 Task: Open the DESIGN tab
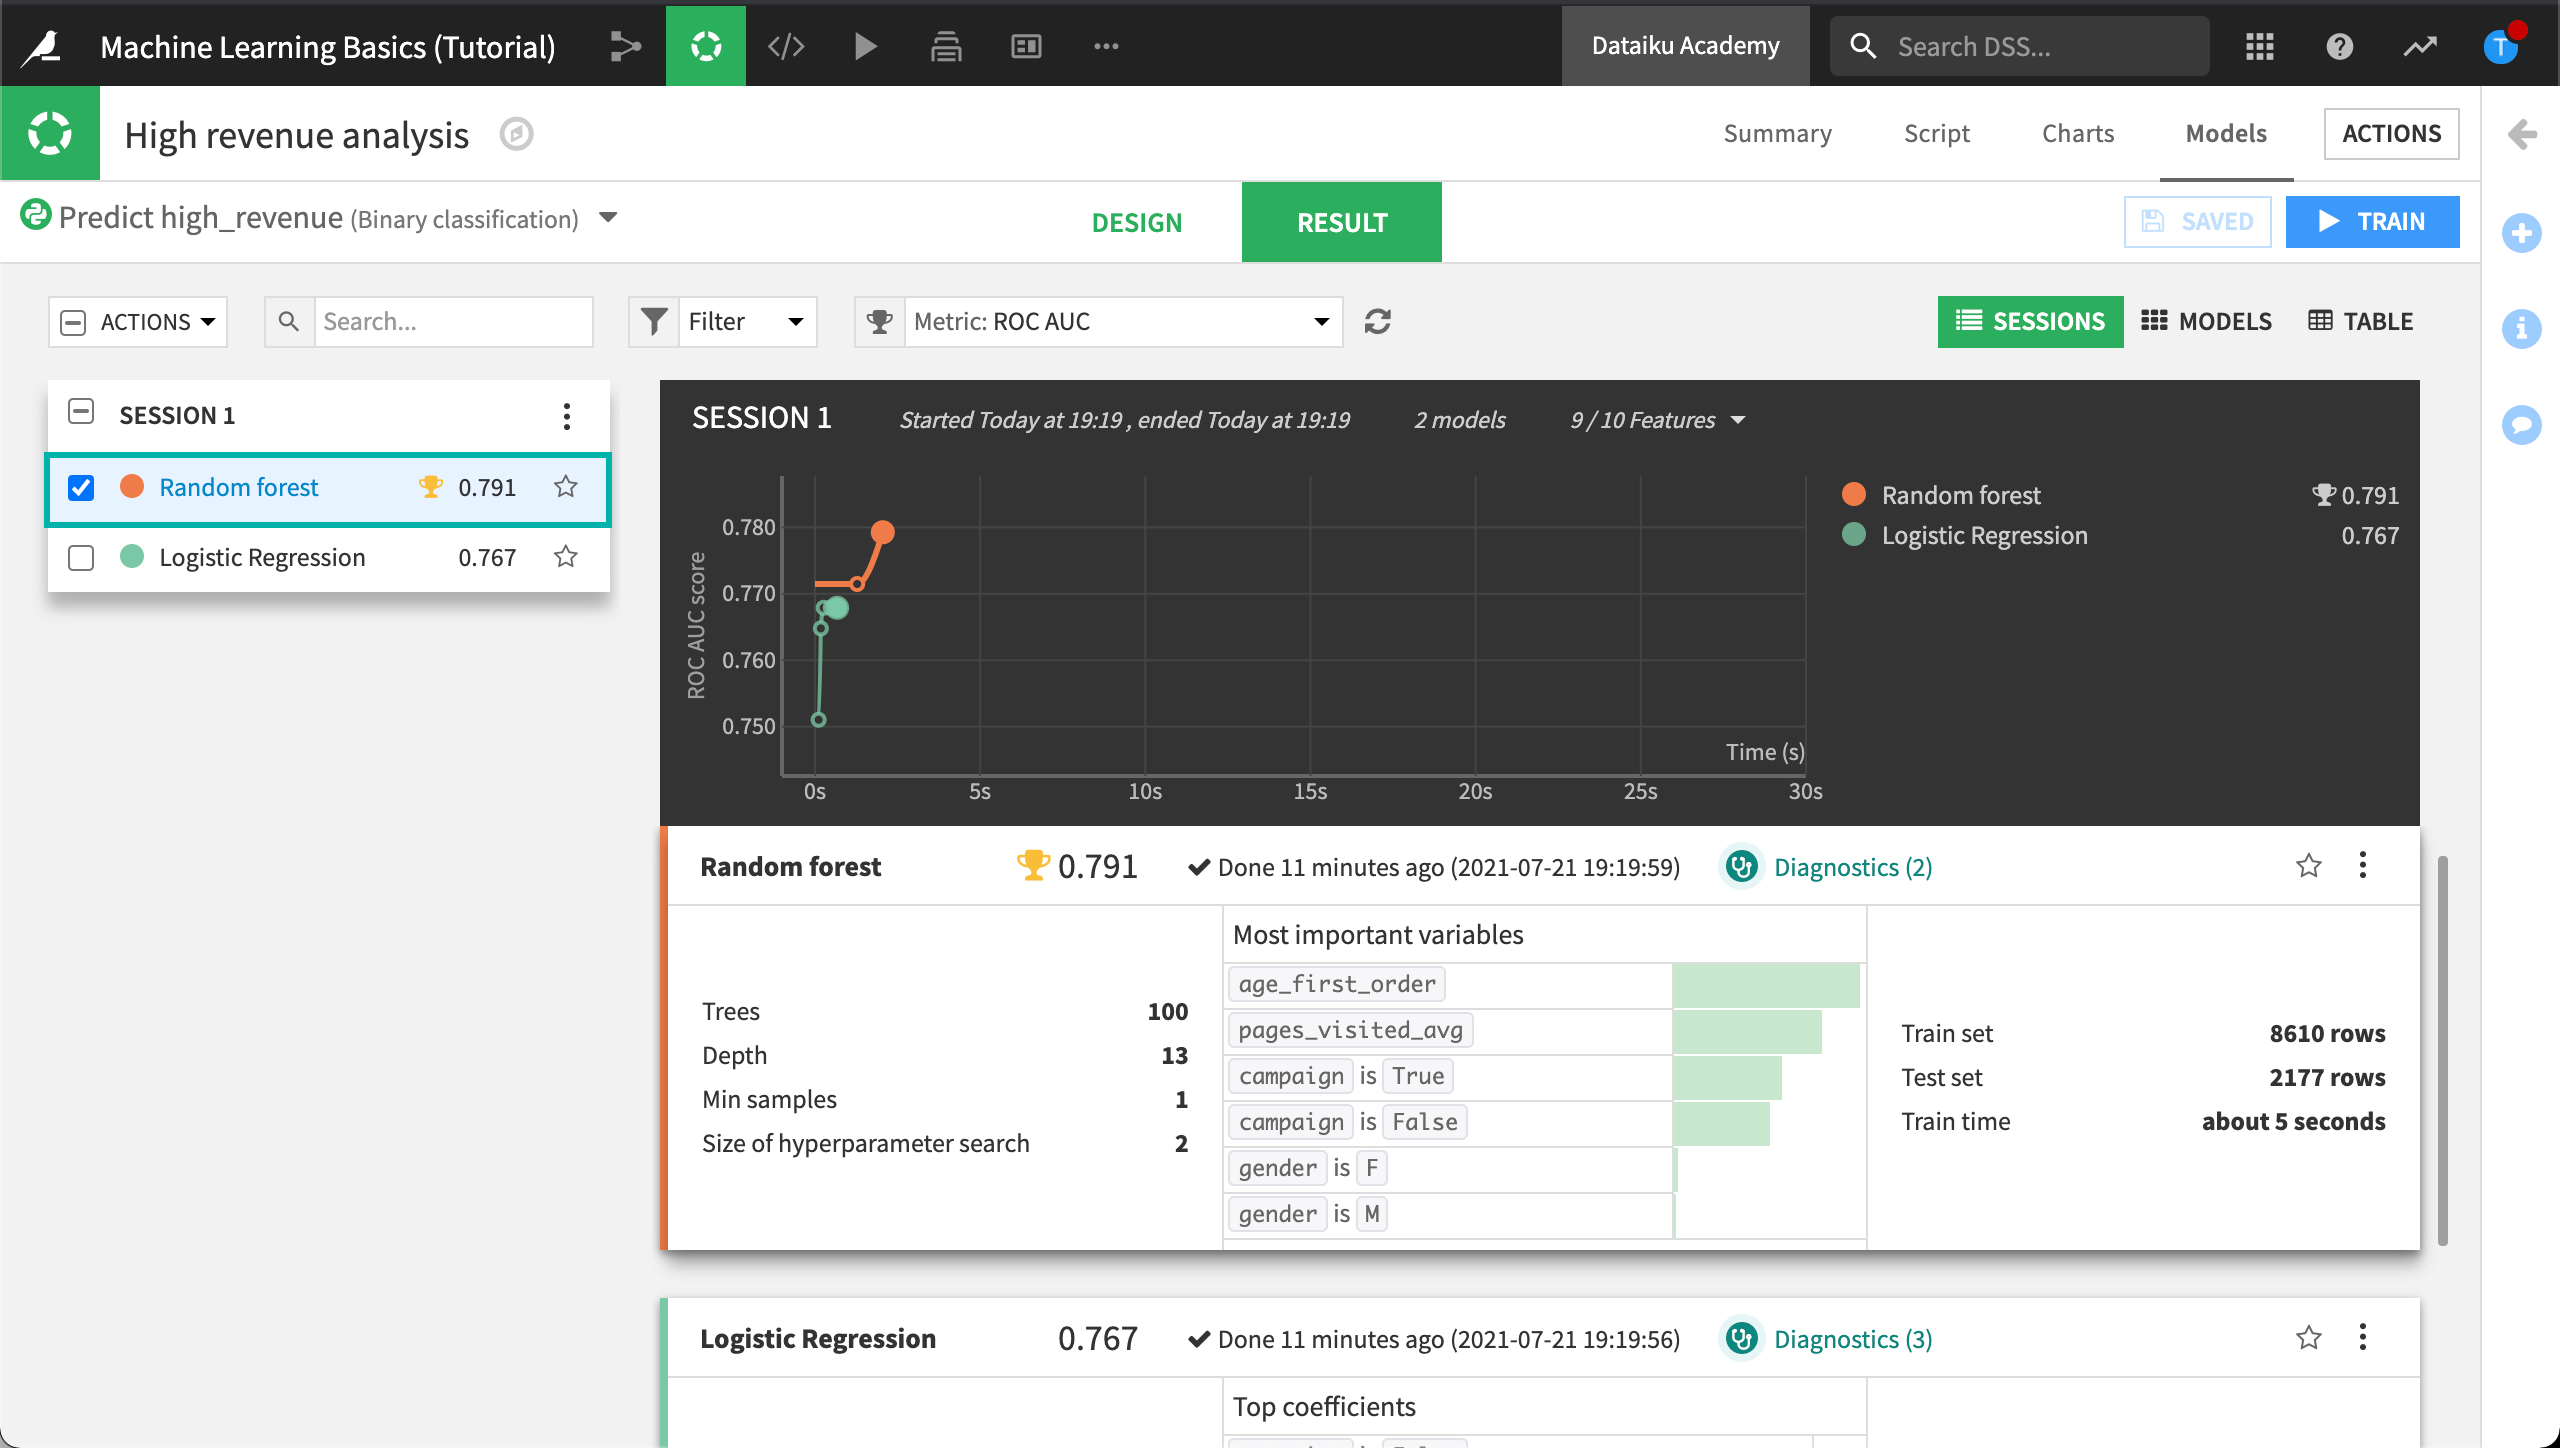(x=1137, y=222)
